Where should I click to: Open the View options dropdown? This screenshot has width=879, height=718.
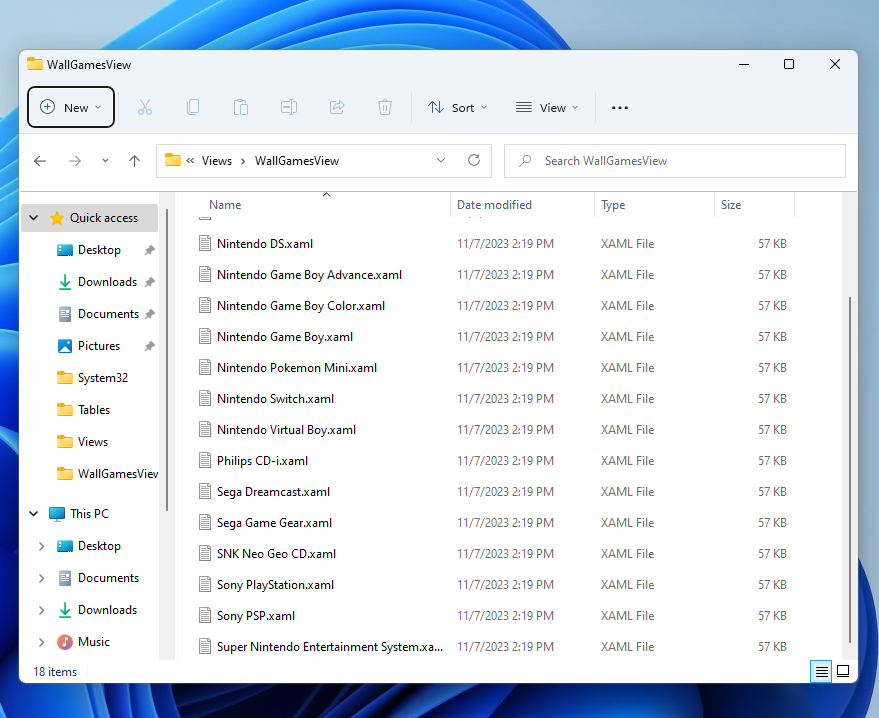point(547,107)
